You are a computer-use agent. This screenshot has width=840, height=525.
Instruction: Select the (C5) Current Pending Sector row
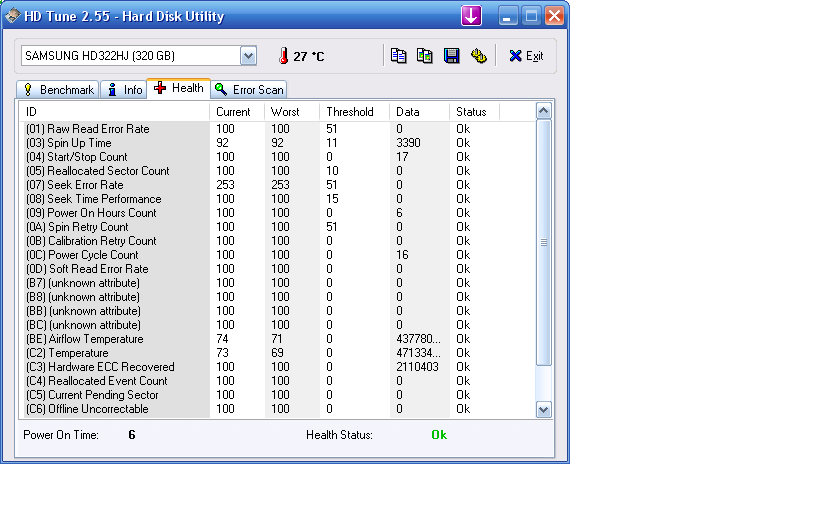(x=277, y=395)
